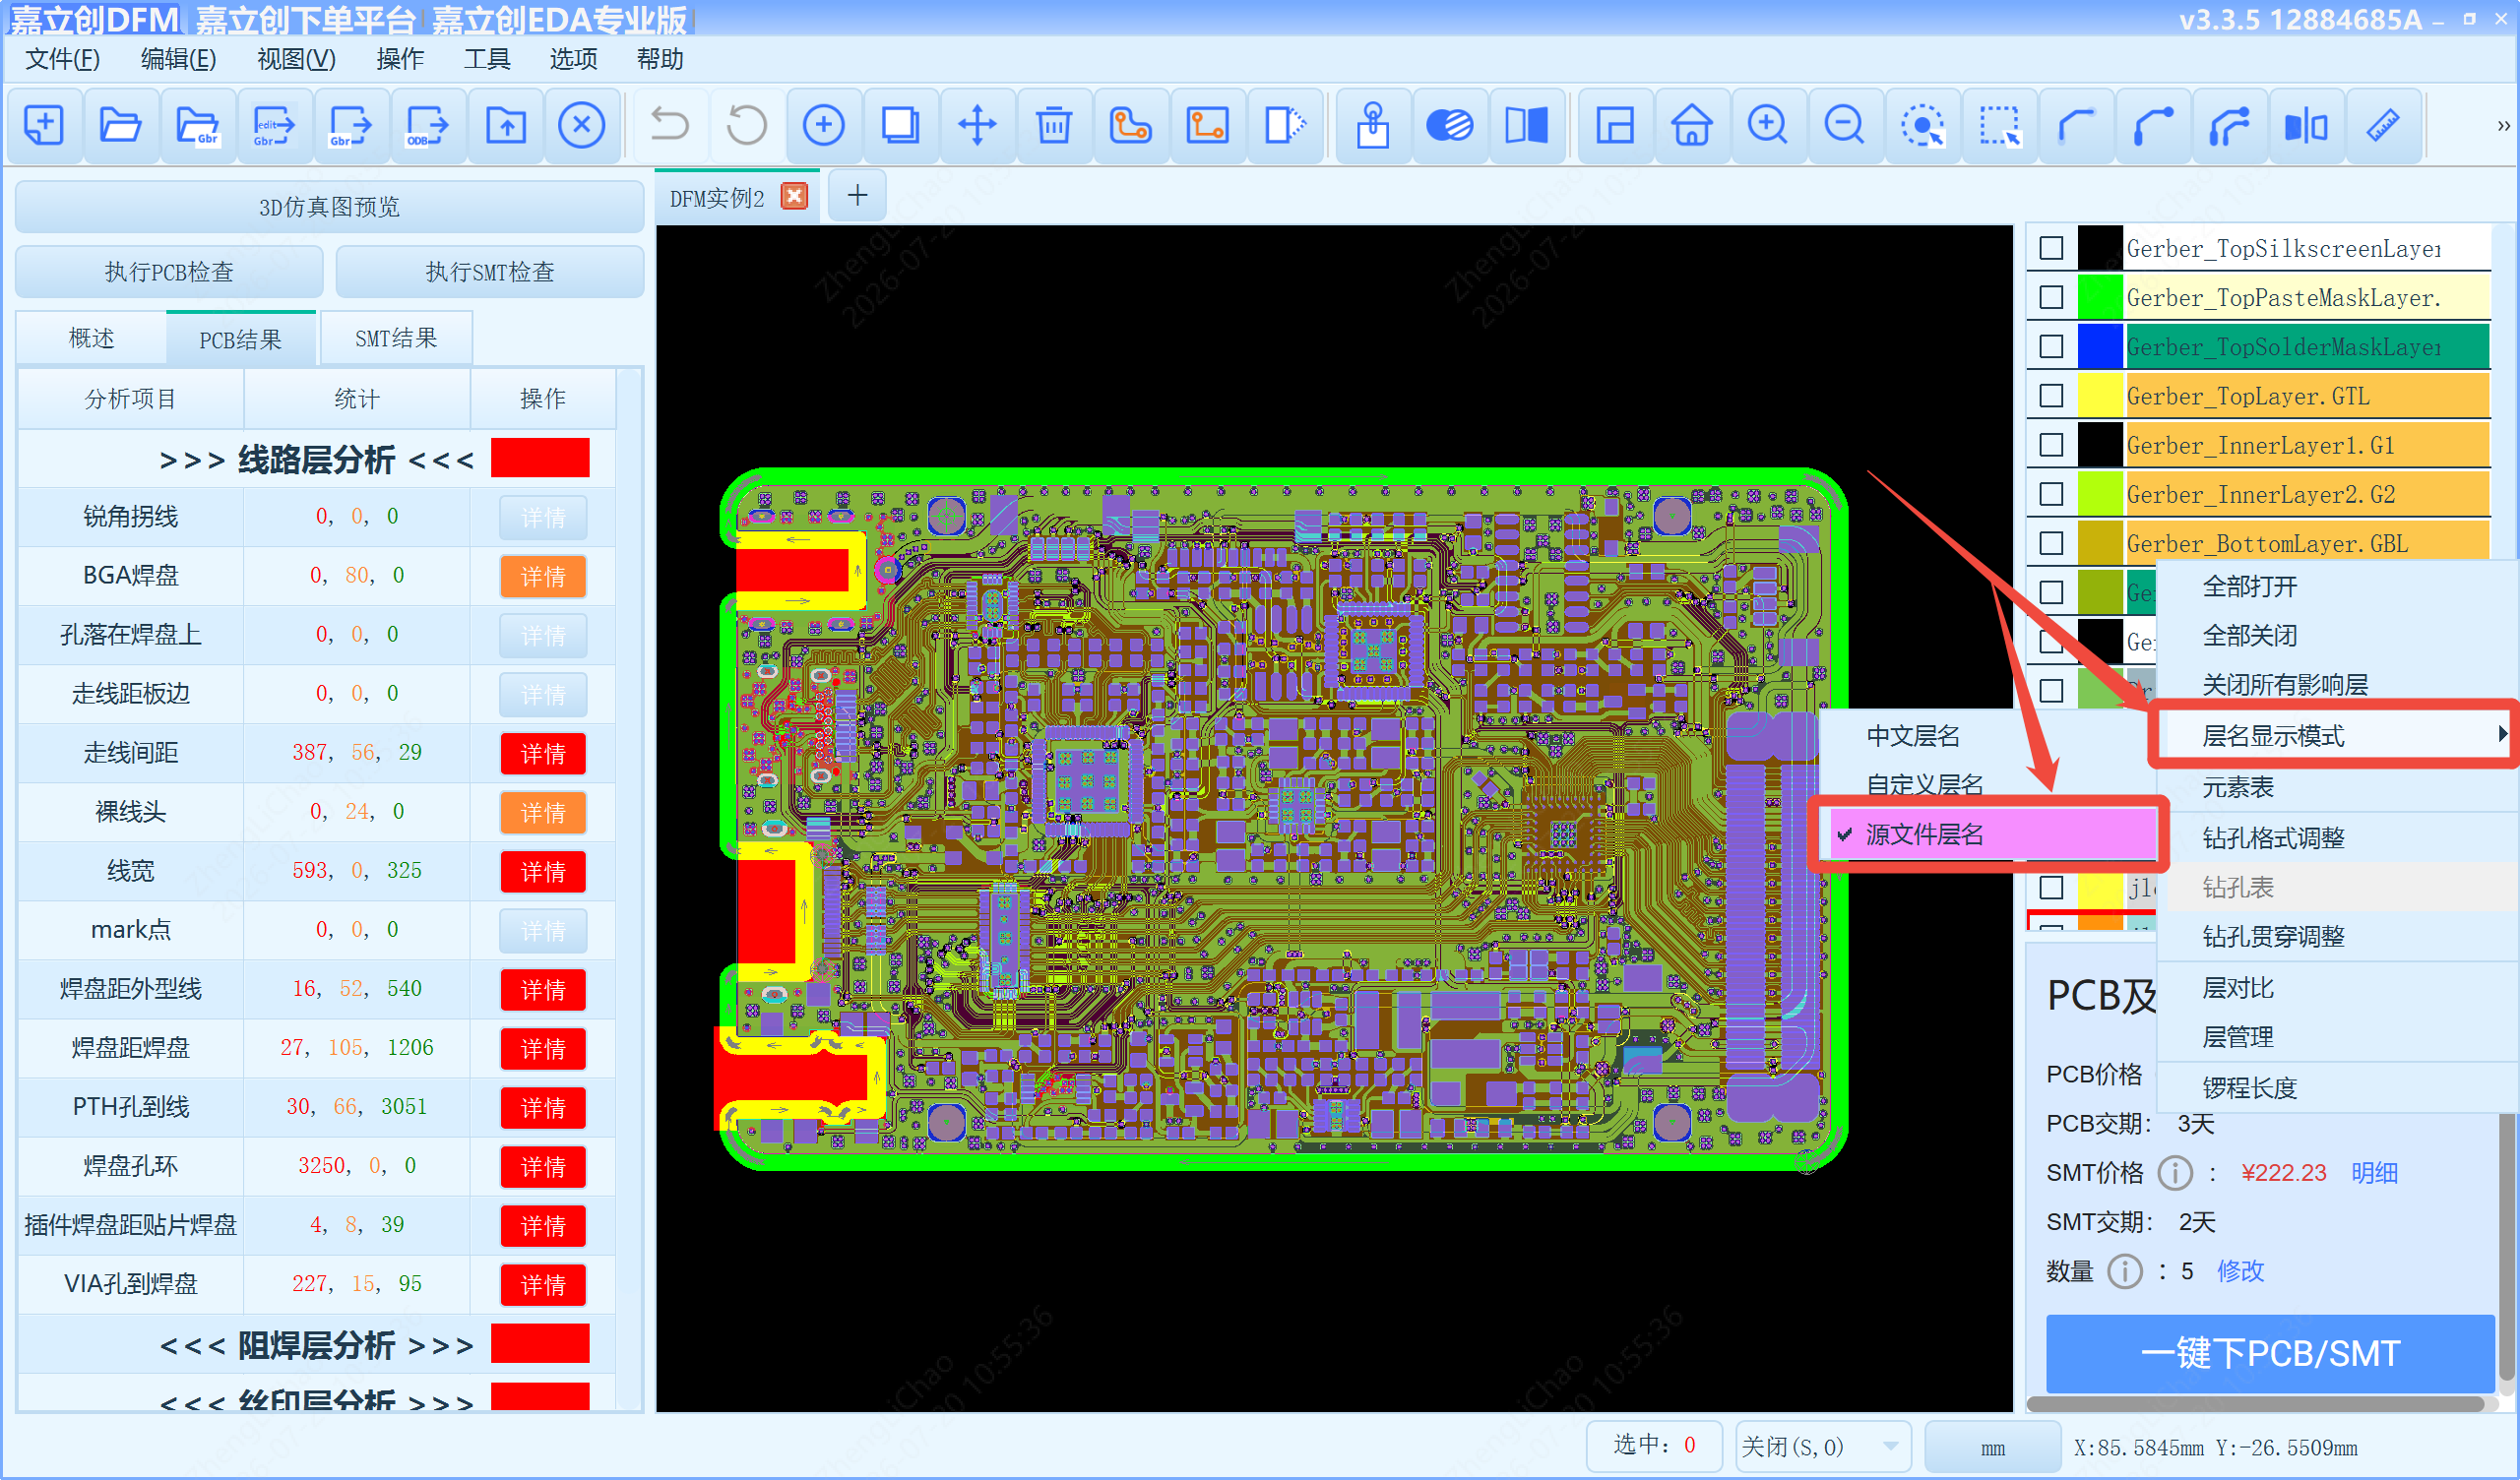Click the zoom out magnifier icon

tap(1844, 125)
